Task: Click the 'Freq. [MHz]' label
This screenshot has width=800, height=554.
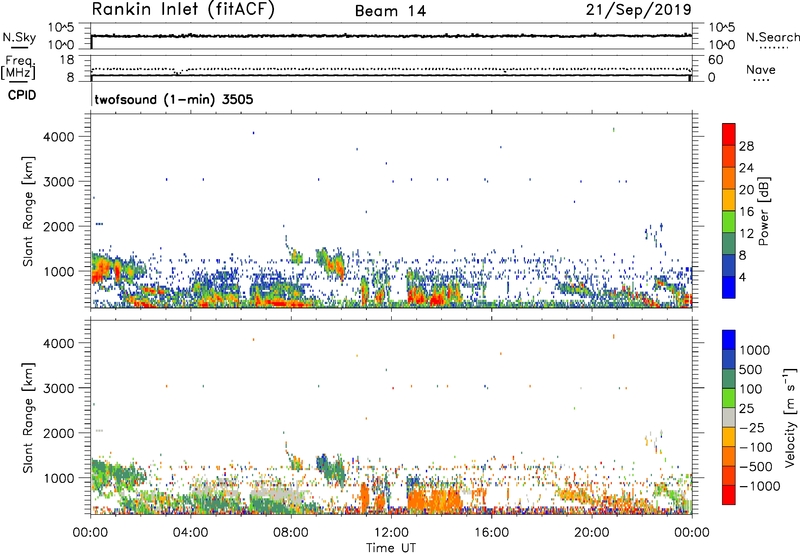Action: click(18, 68)
